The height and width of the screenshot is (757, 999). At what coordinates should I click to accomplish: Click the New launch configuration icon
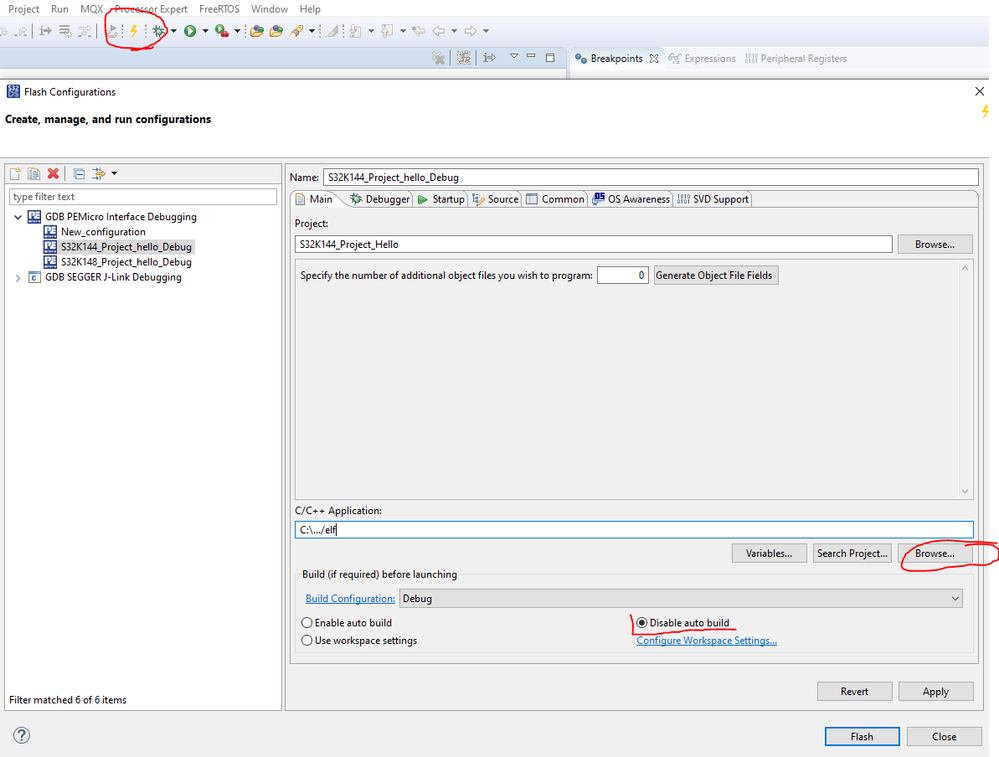15,173
